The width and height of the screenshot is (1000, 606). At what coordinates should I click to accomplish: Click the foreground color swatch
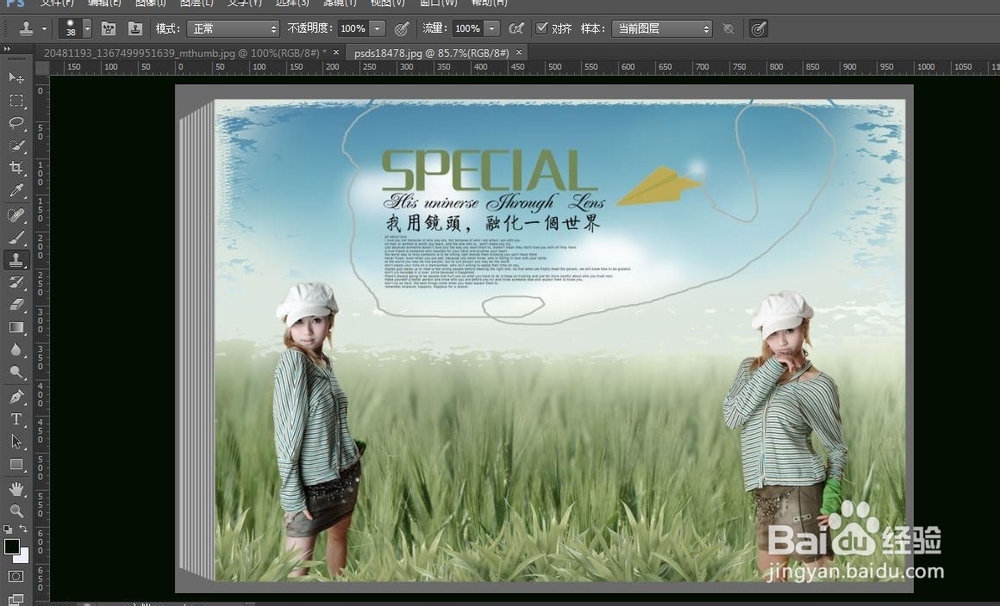tap(13, 545)
